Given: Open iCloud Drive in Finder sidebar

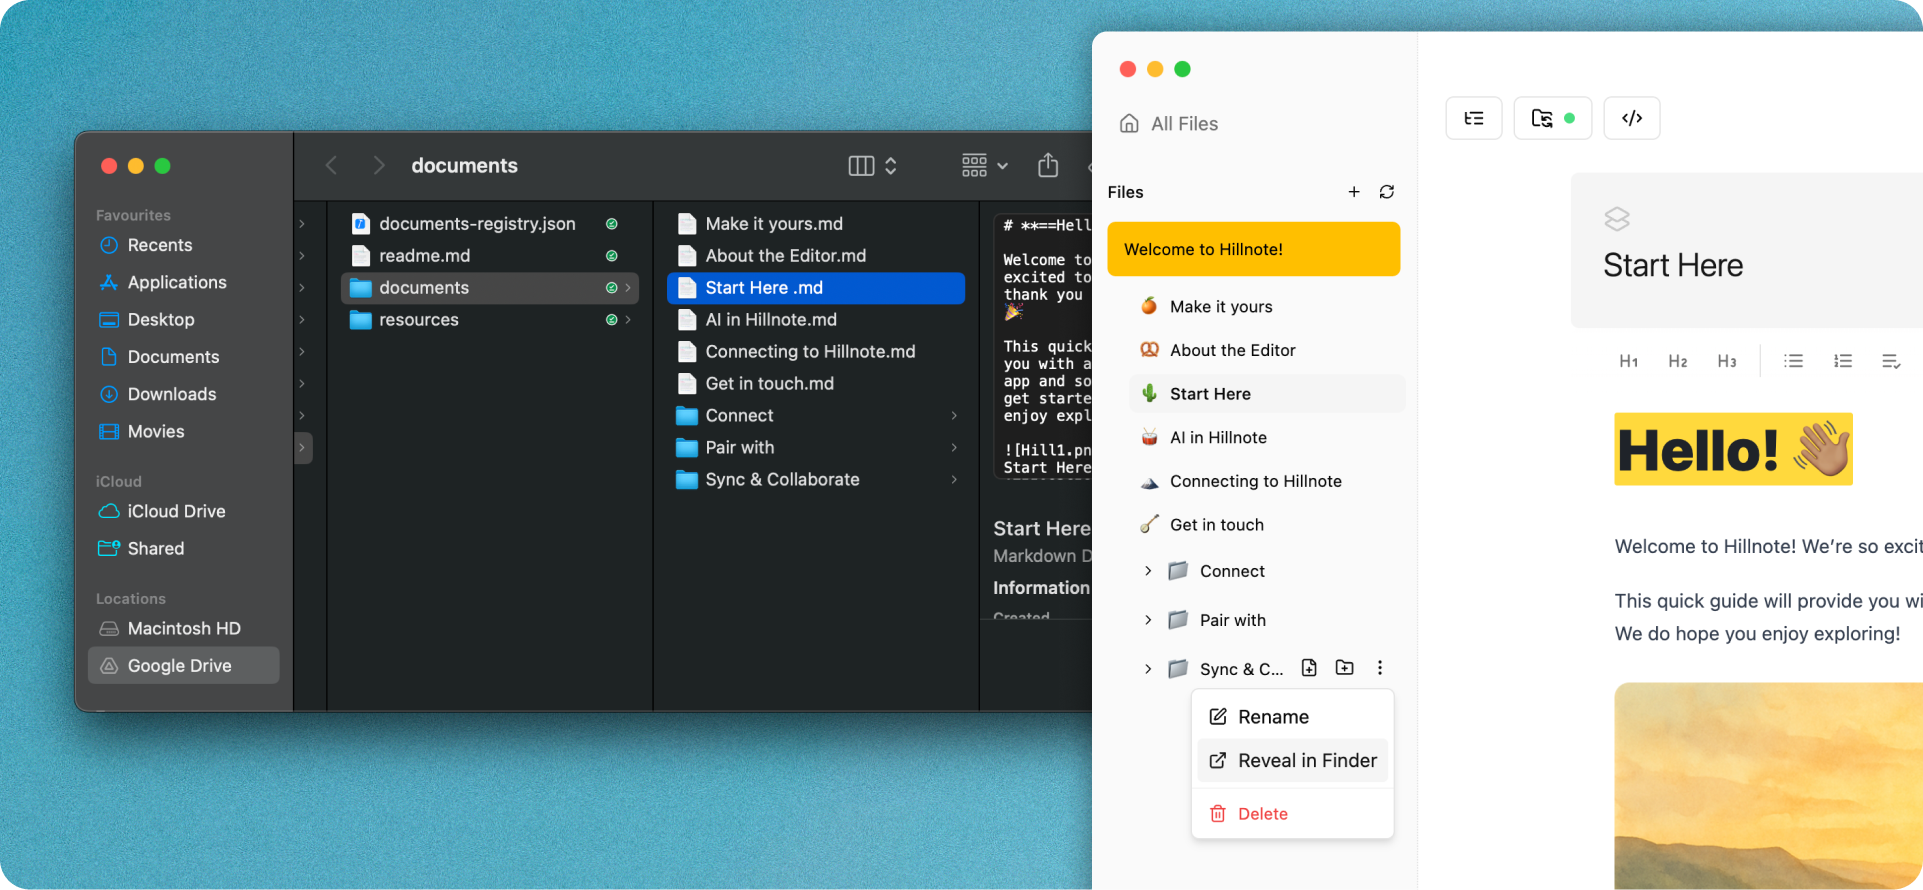Looking at the screenshot, I should 184,511.
